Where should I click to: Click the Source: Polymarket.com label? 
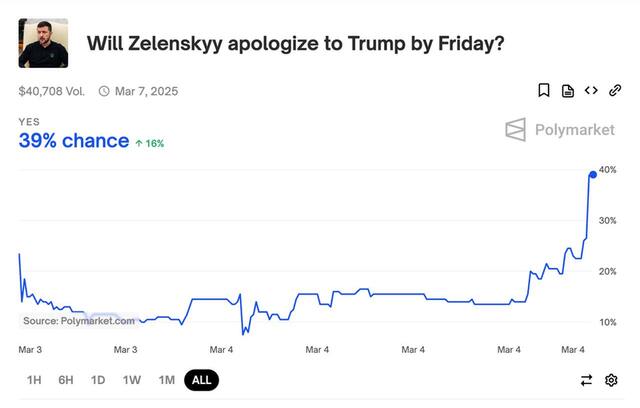pyautogui.click(x=79, y=321)
